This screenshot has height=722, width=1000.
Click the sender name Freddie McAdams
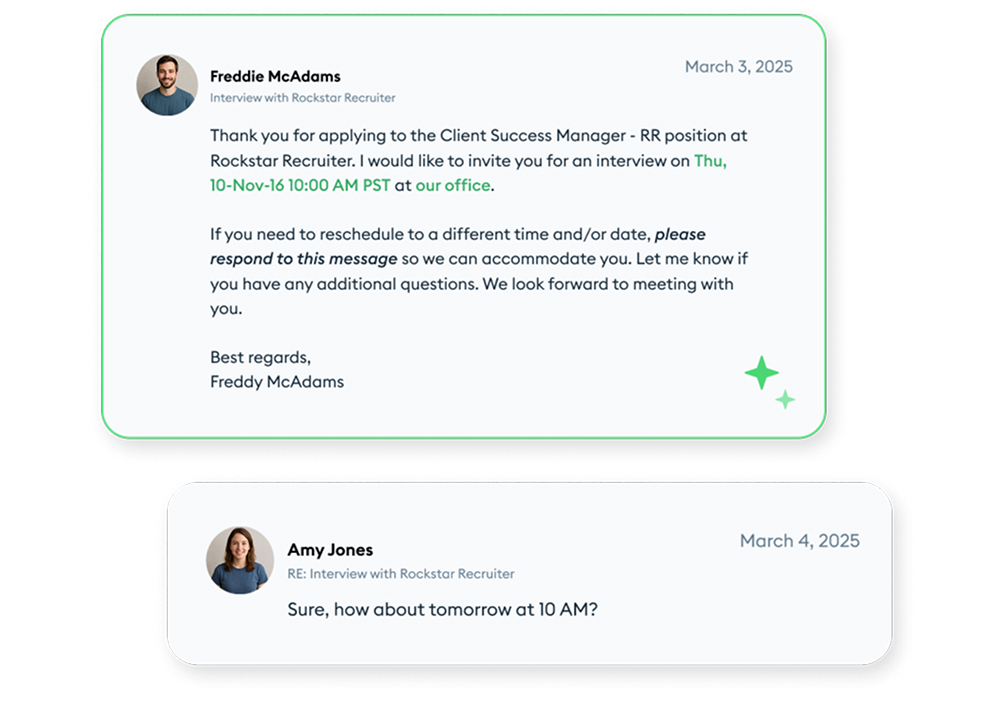click(275, 76)
